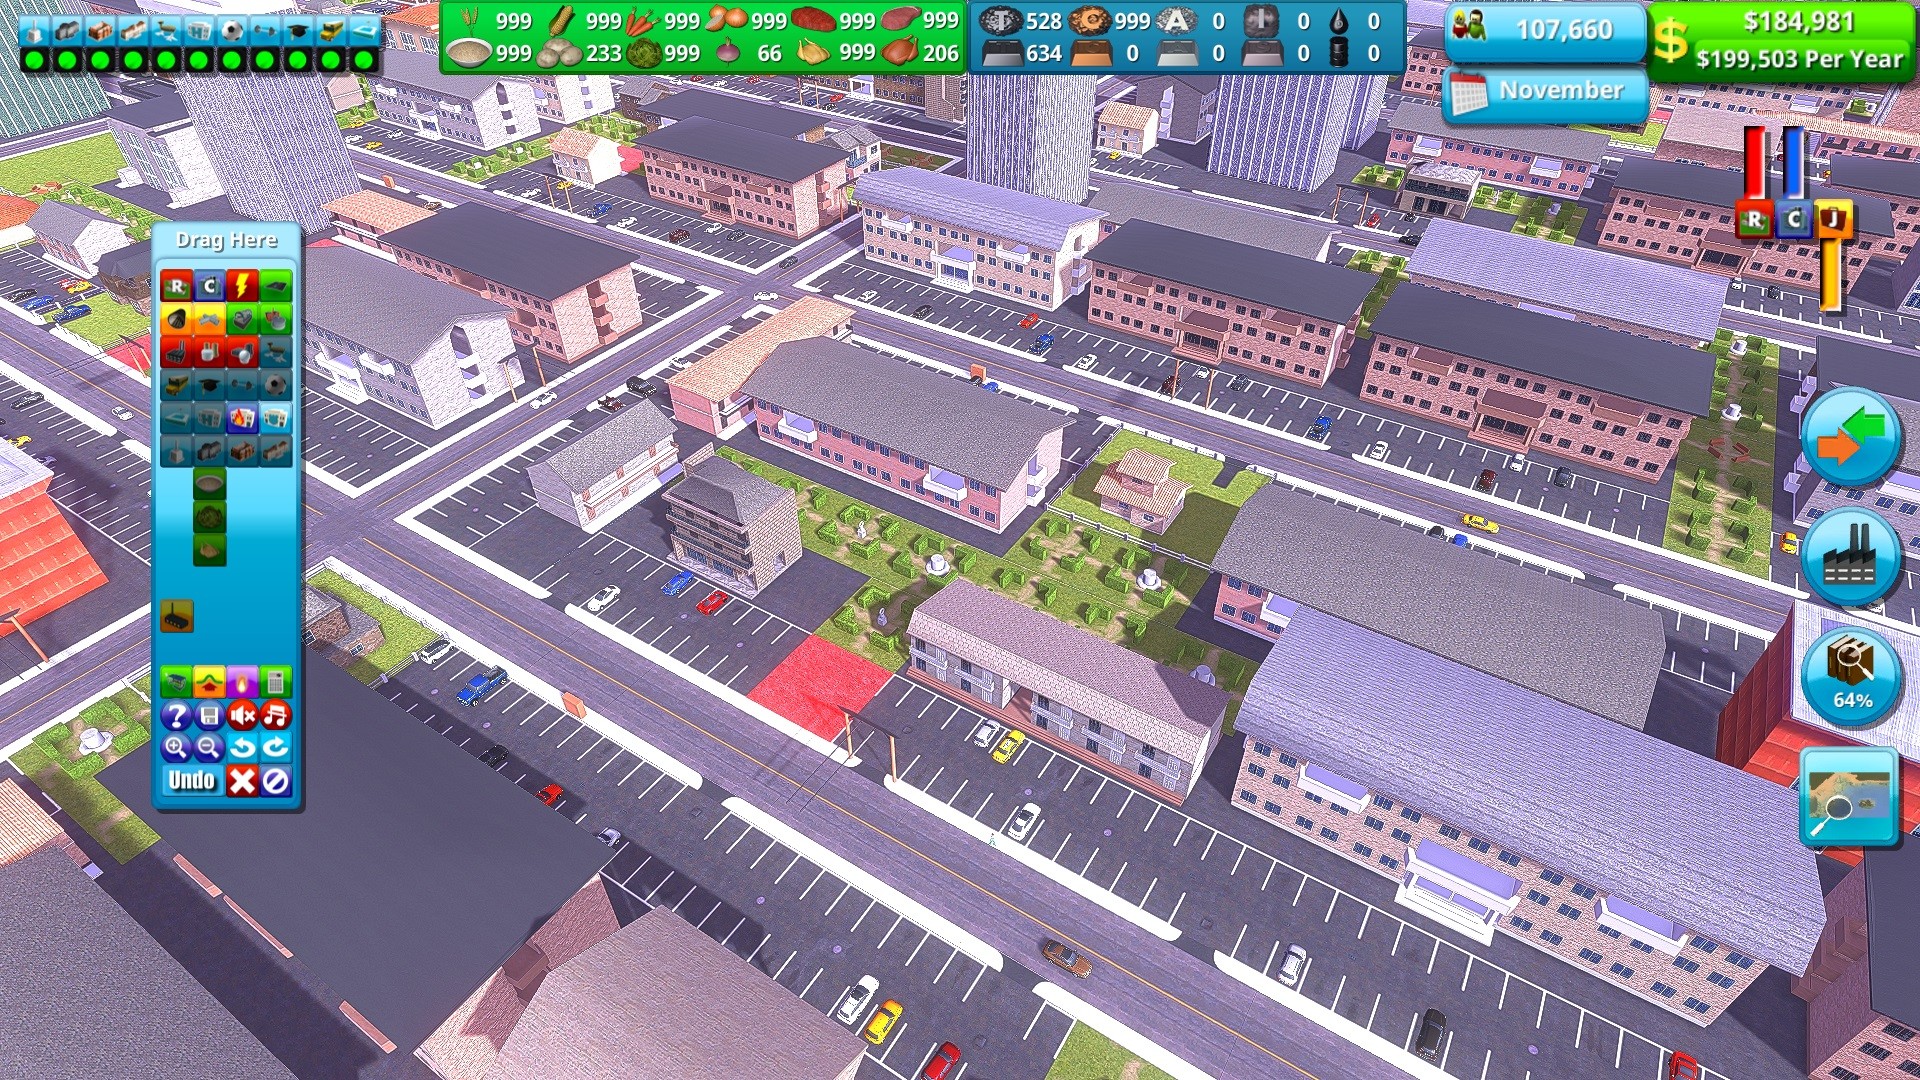Open the minimap thumbnail

[1850, 797]
